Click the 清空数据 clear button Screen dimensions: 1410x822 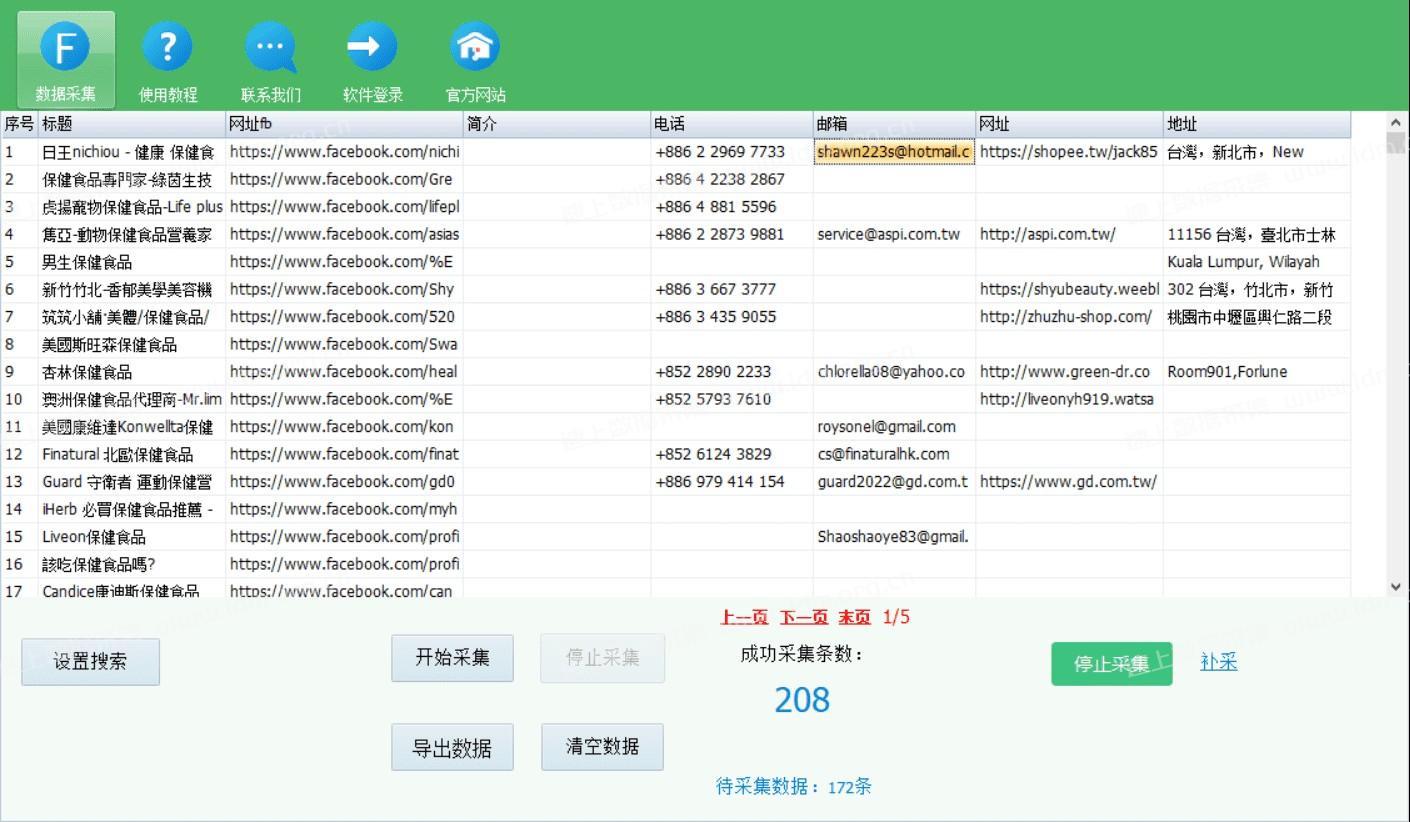tap(602, 747)
